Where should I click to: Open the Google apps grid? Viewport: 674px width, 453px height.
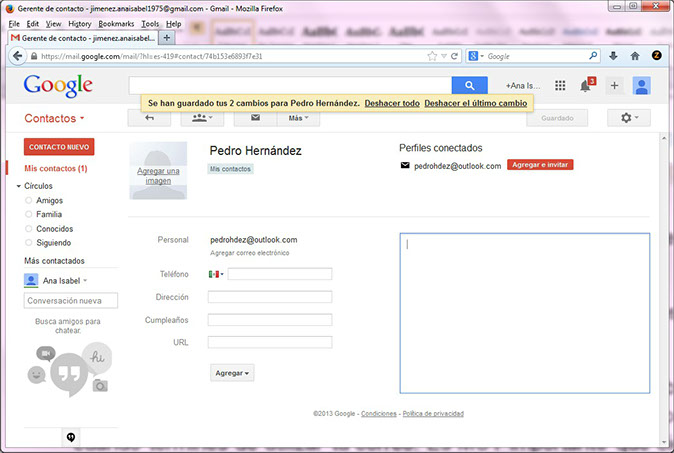click(x=560, y=86)
